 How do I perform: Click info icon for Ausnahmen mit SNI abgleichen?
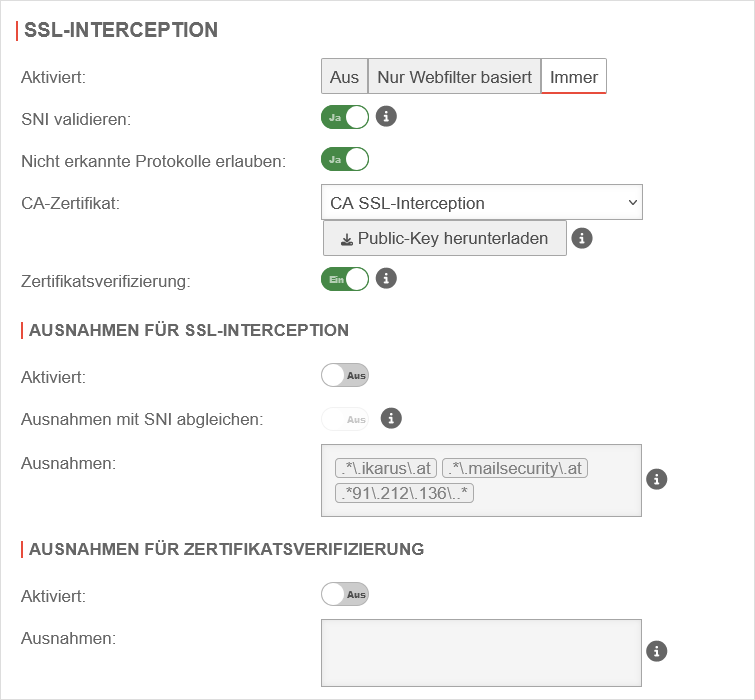[392, 418]
